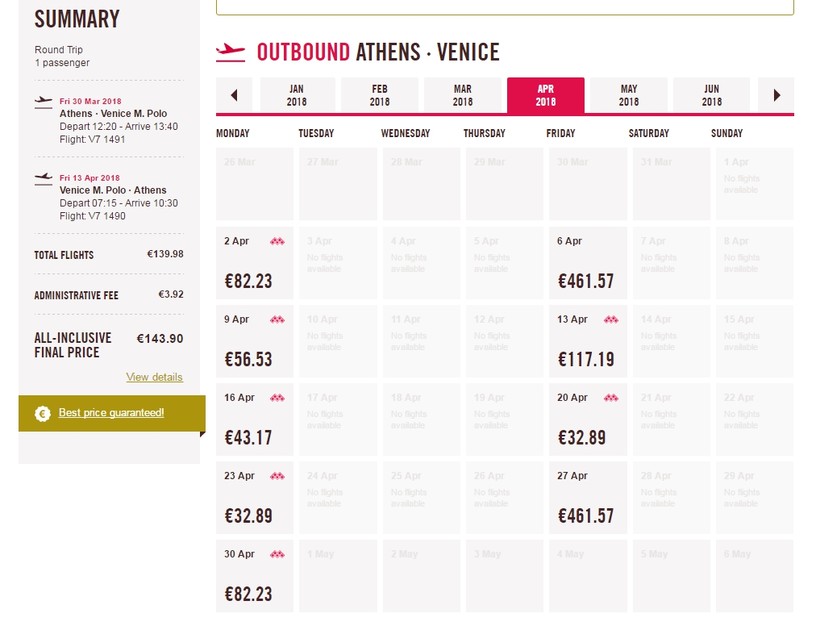This screenshot has height=626, width=820.
Task: Click the pink seats icon on 20 Apr
Action: [611, 398]
